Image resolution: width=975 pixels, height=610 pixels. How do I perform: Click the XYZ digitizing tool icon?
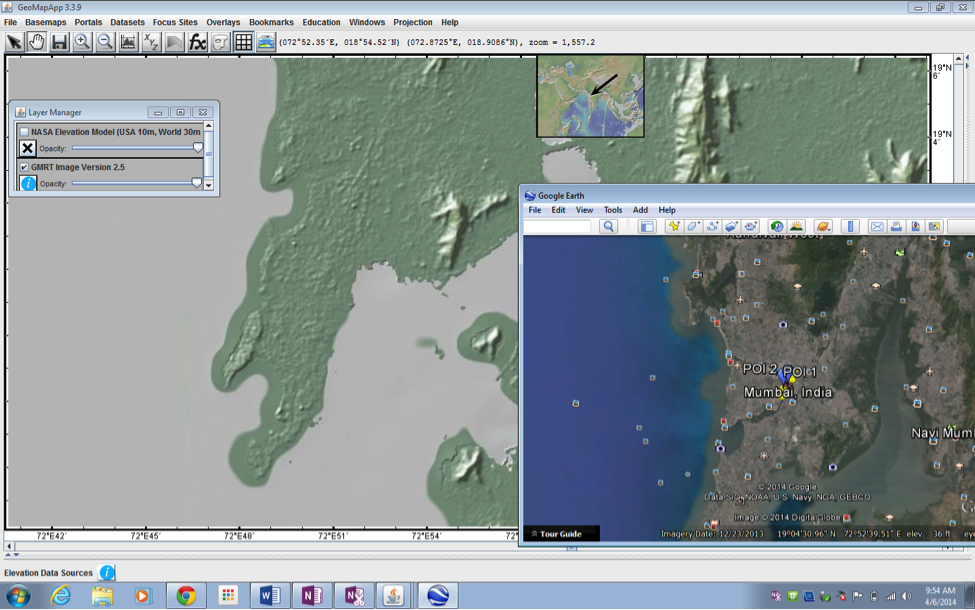(152, 42)
